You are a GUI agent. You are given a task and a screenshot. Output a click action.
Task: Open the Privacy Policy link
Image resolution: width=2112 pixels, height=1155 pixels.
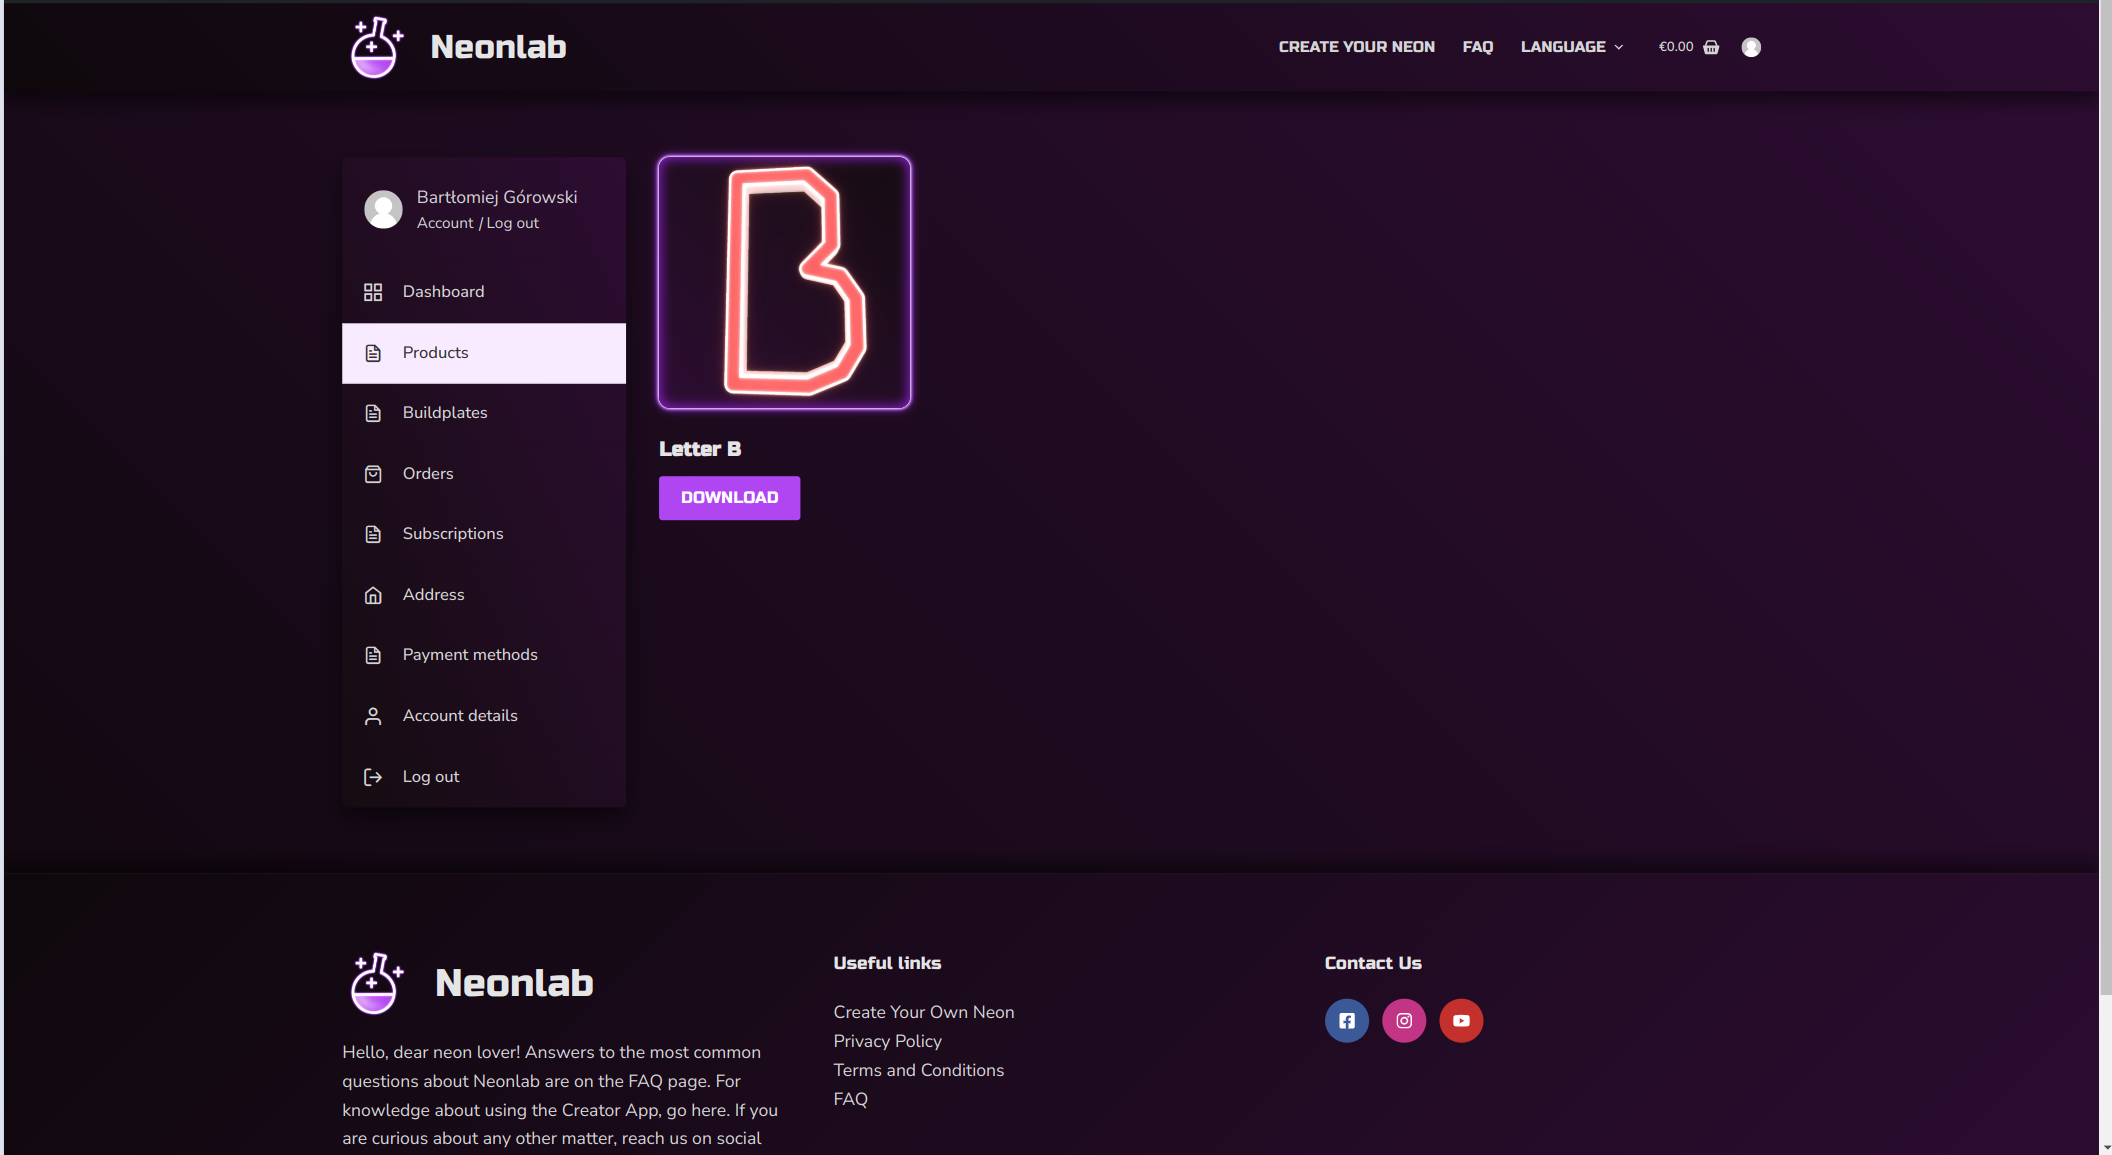click(x=887, y=1040)
